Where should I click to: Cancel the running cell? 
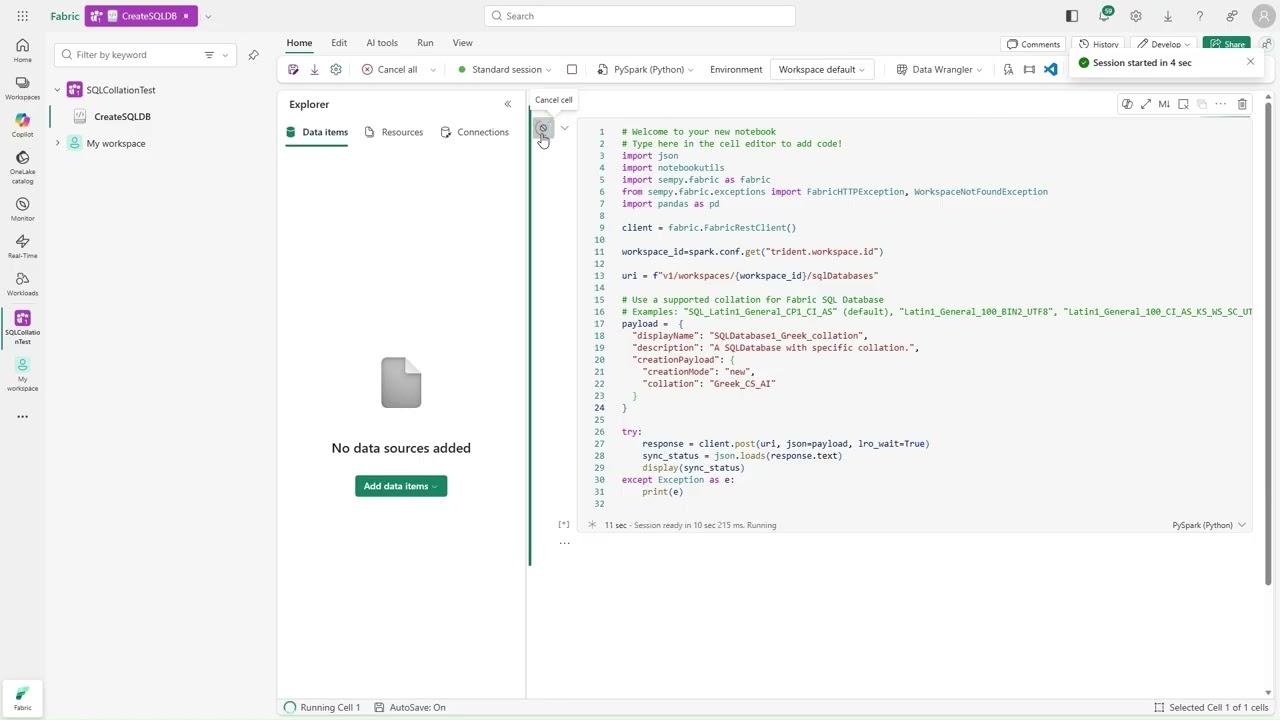pyautogui.click(x=543, y=128)
